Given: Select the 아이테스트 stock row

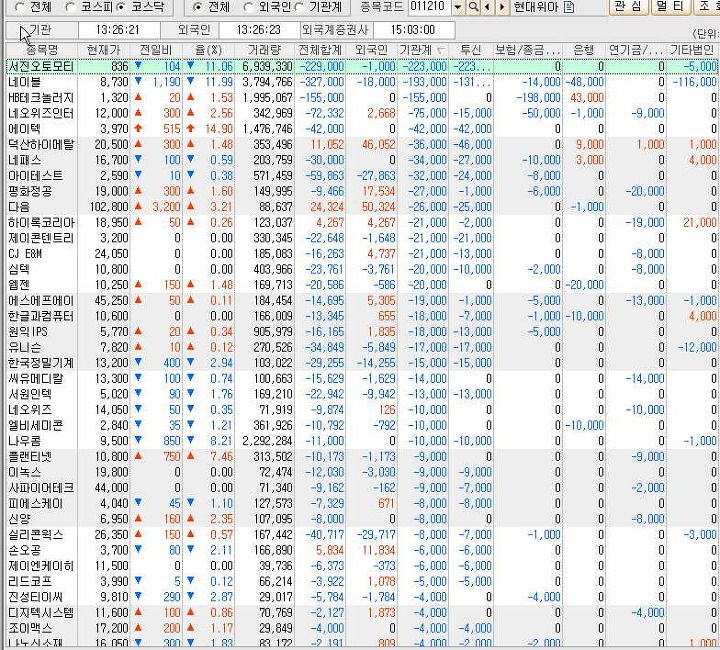Looking at the screenshot, I should [x=362, y=176].
